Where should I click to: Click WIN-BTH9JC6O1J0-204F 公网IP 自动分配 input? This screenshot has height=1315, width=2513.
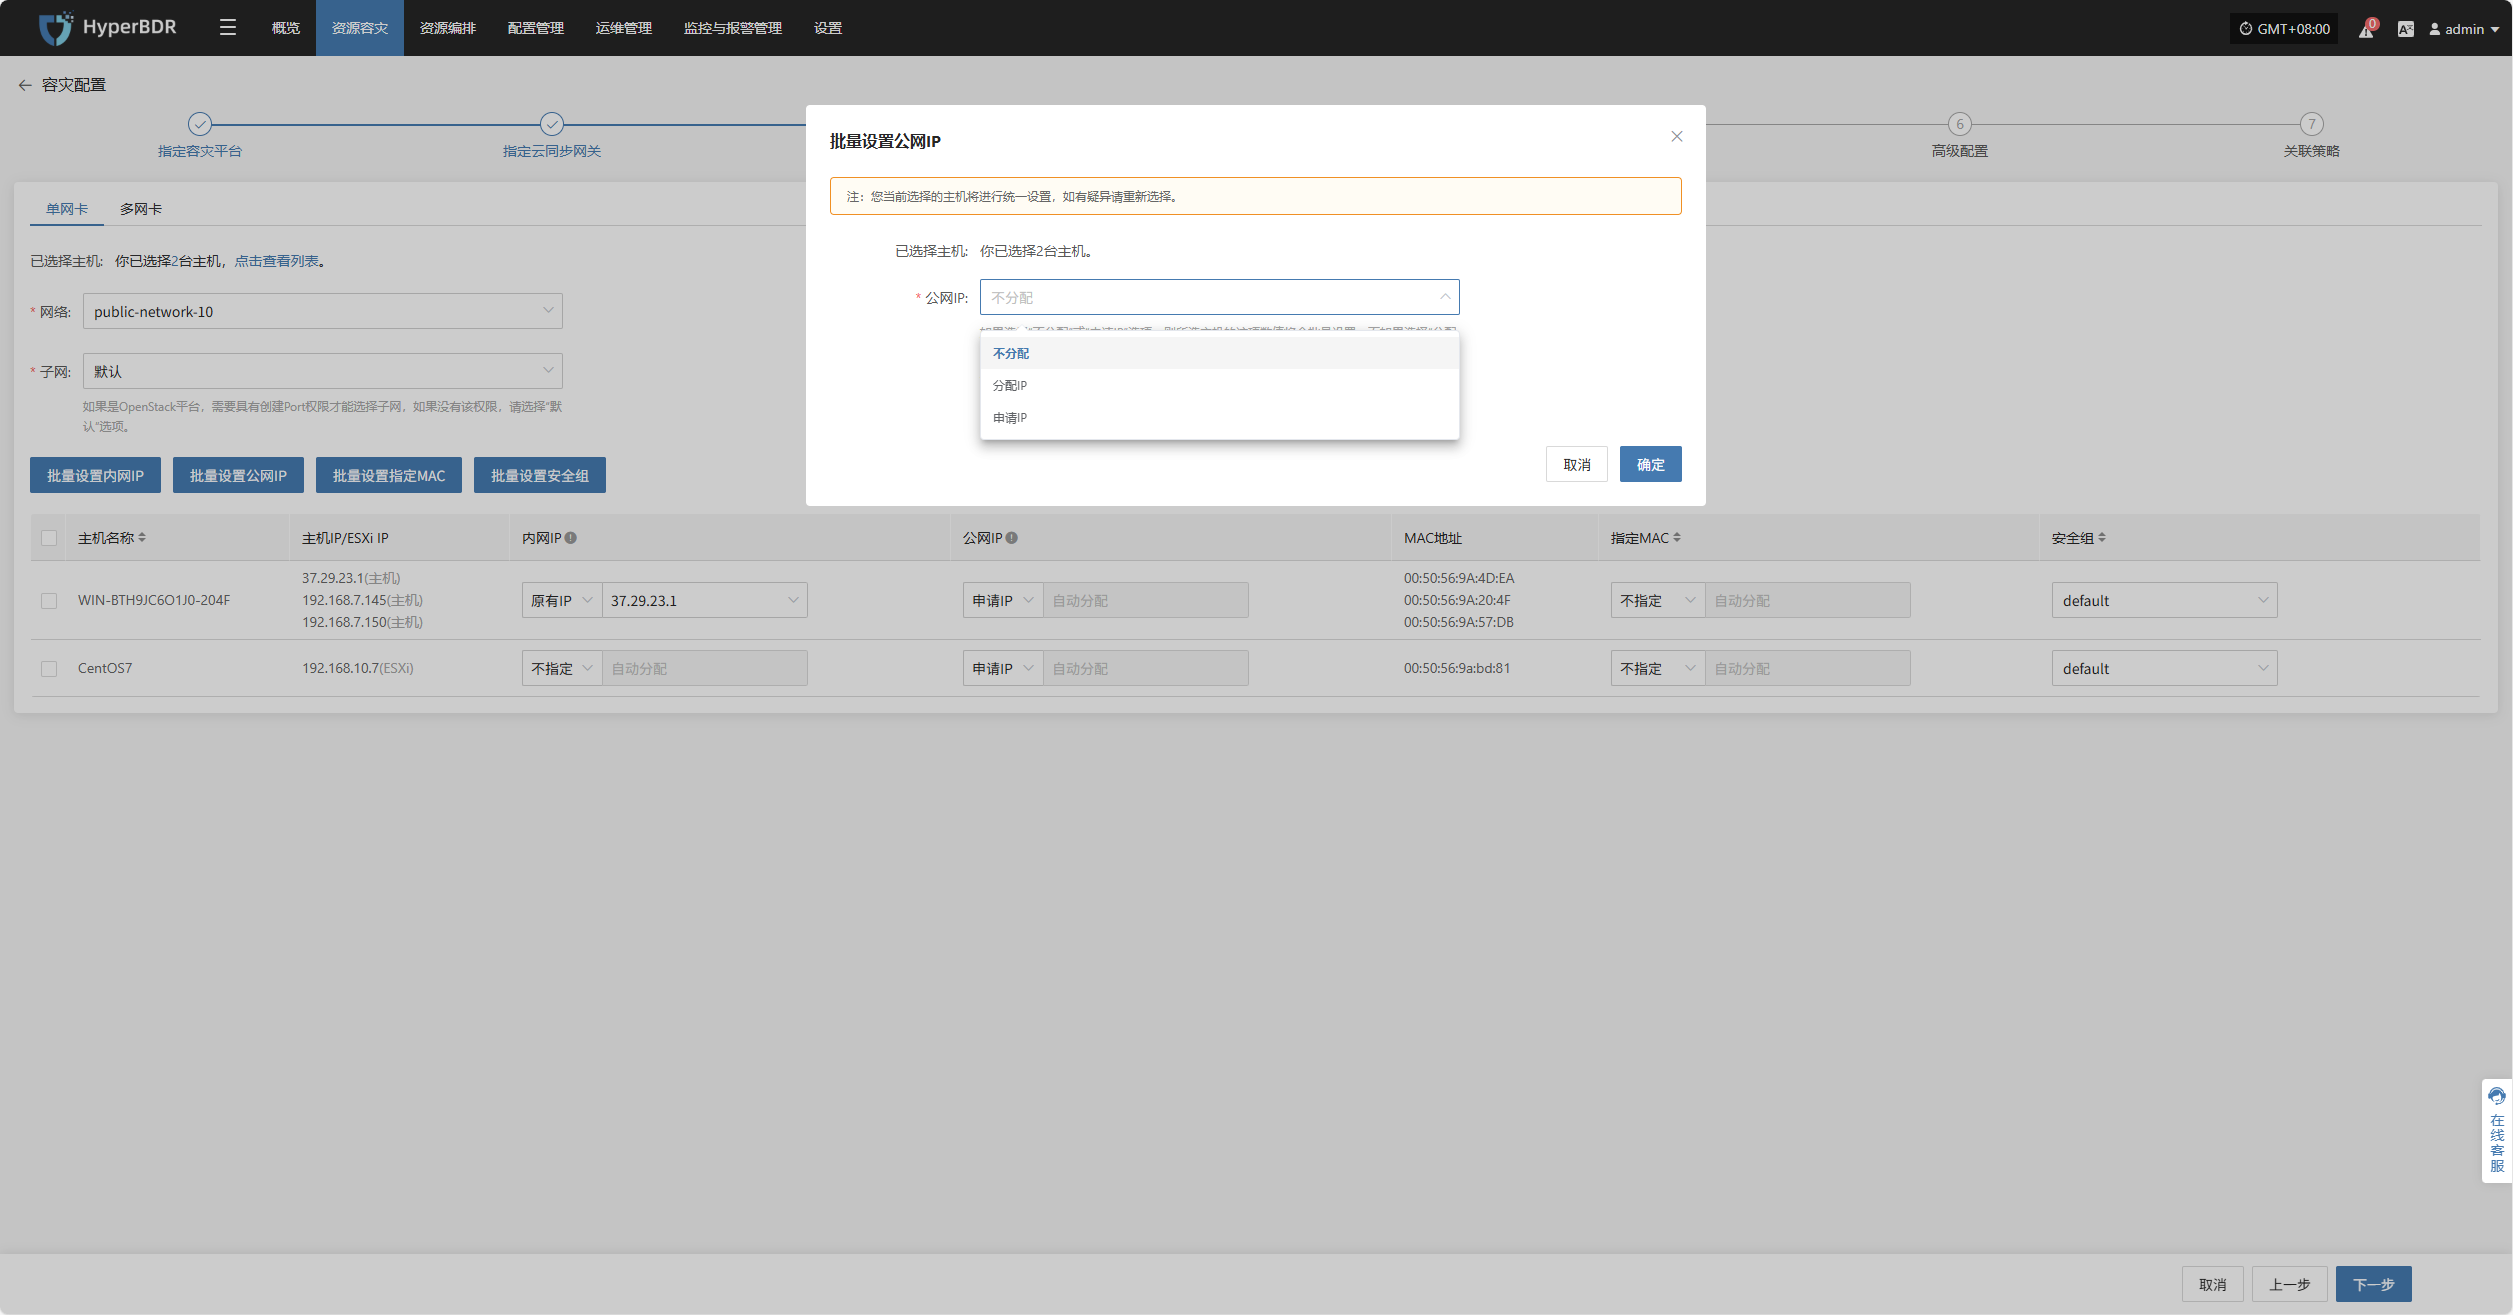coord(1145,600)
